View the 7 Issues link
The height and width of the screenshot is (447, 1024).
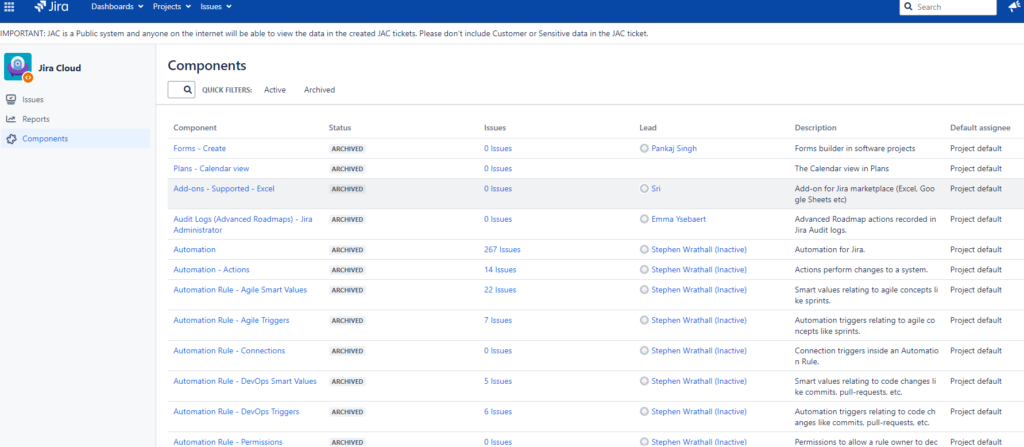pos(498,320)
